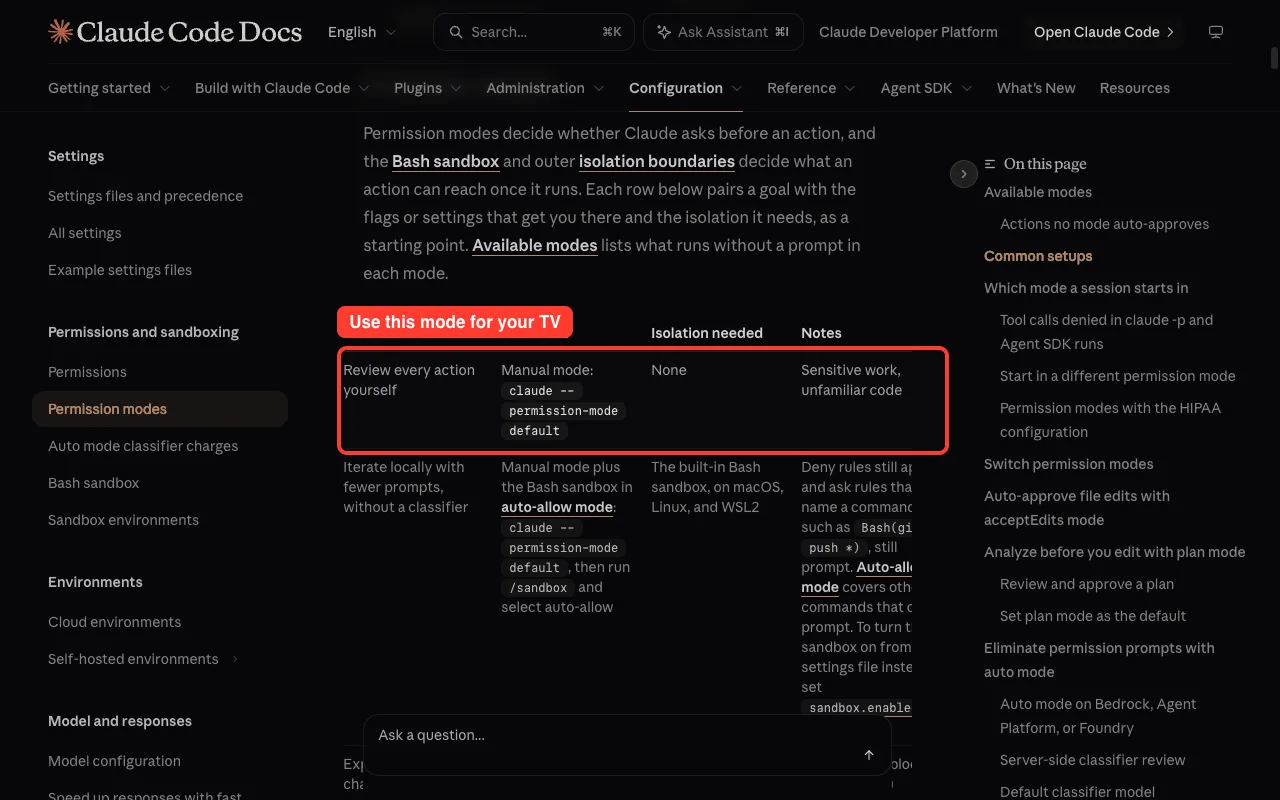Open the English language dropdown
Viewport: 1280px width, 800px height.
[362, 32]
